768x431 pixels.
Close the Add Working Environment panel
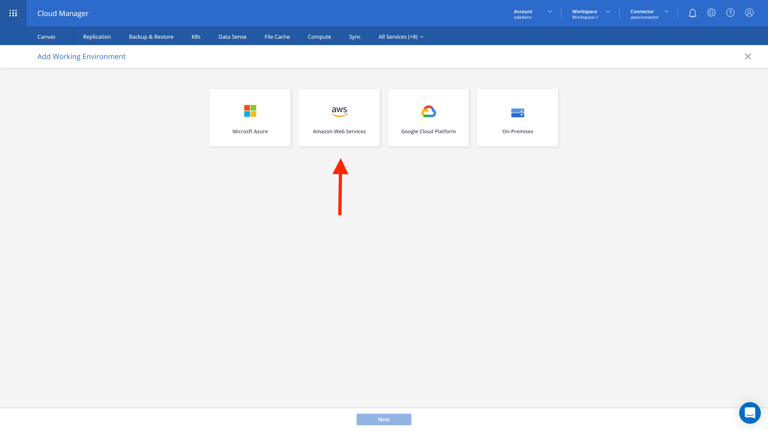click(747, 57)
